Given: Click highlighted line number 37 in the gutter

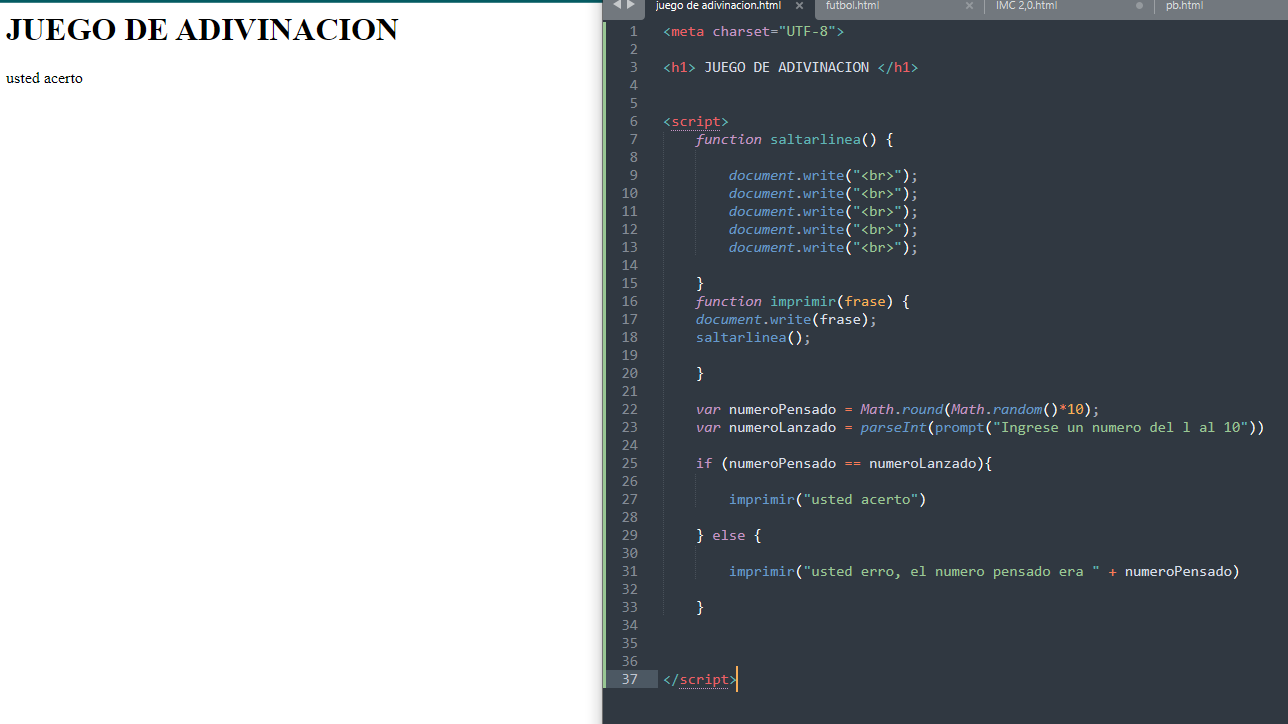Looking at the screenshot, I should coord(629,679).
